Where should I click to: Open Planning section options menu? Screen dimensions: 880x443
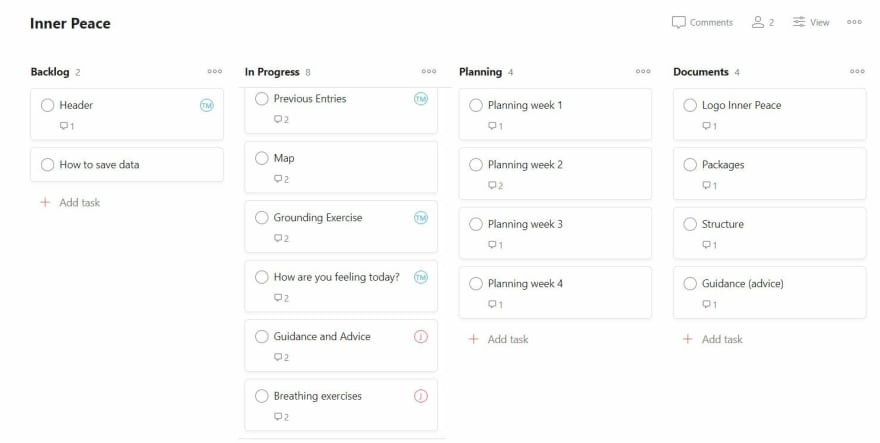(x=643, y=71)
